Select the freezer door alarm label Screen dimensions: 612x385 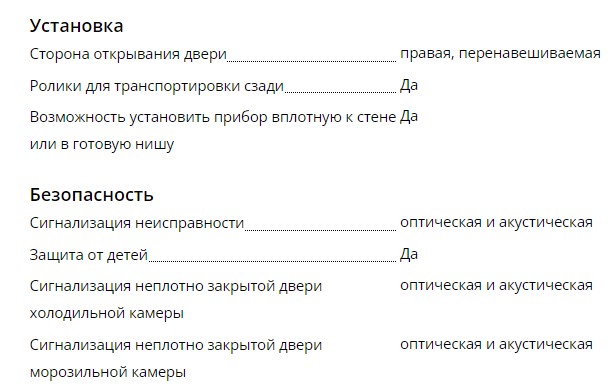coord(176,358)
